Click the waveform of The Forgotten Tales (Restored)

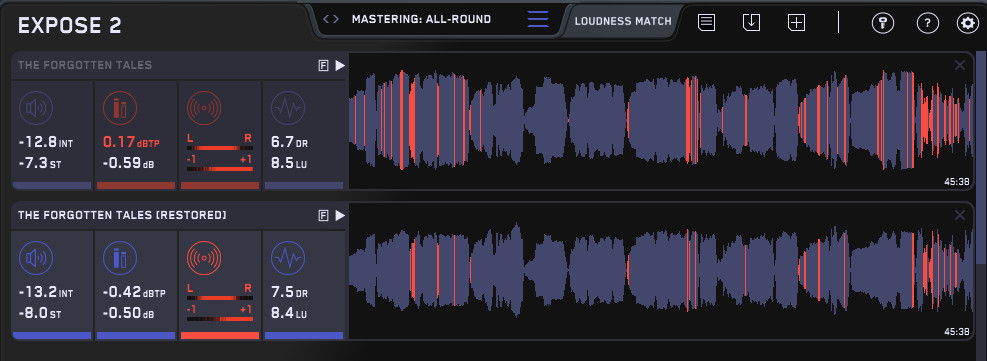(661, 270)
